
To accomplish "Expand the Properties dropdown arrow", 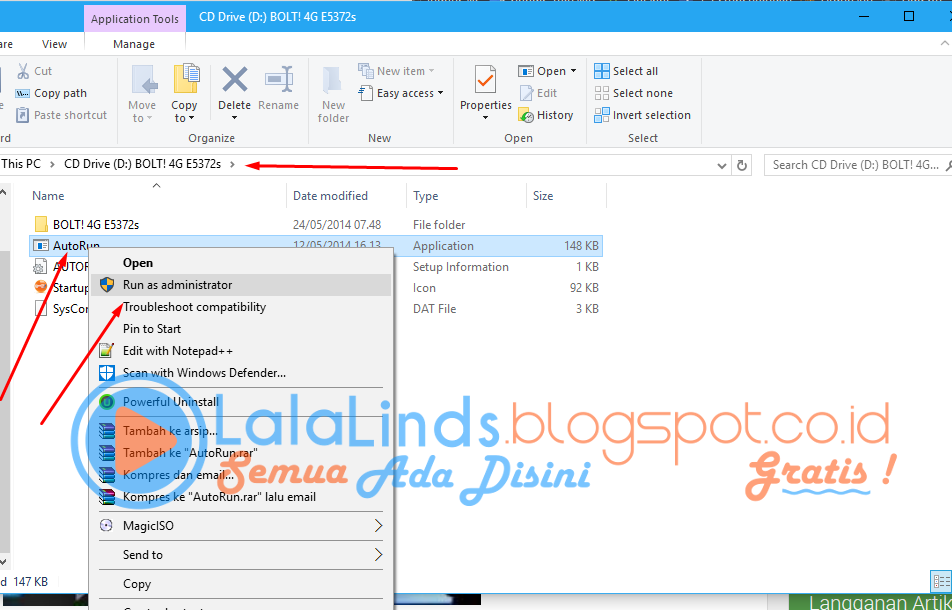I will [485, 117].
